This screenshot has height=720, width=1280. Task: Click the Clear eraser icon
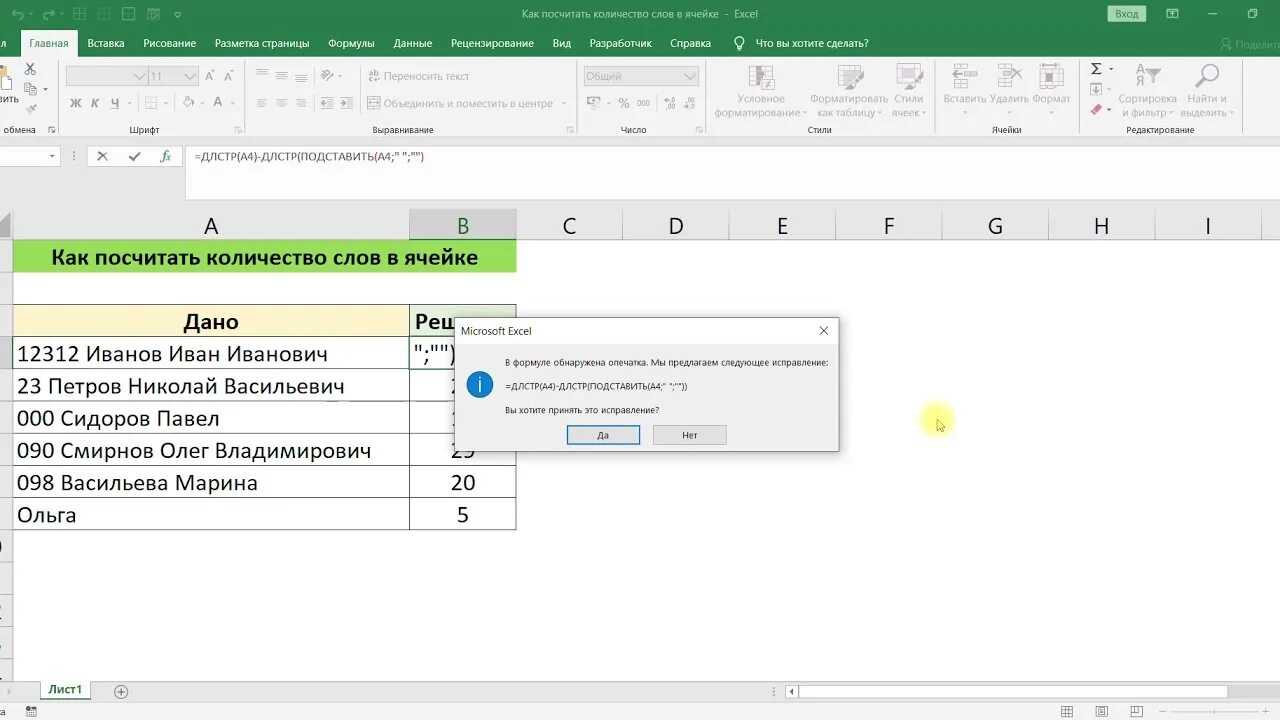(x=1096, y=109)
